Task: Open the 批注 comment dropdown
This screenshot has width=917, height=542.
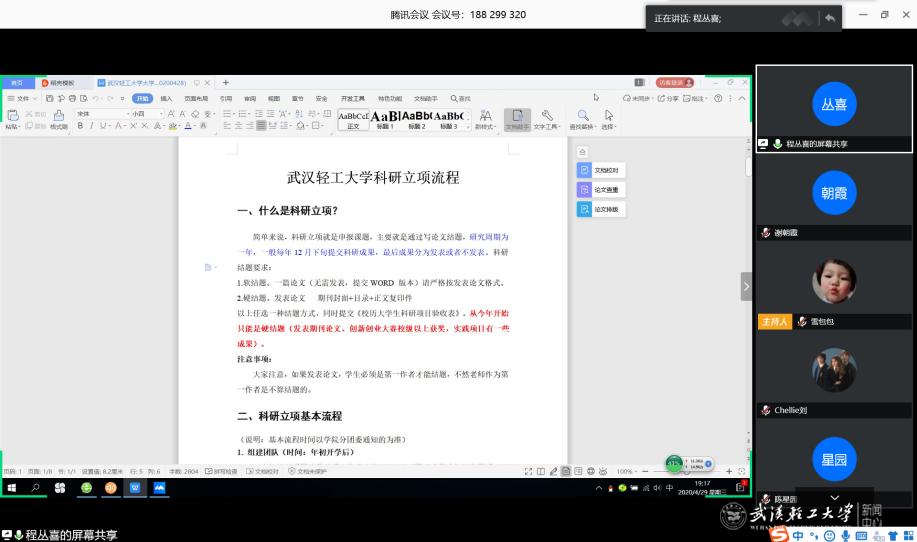Action: 695,98
